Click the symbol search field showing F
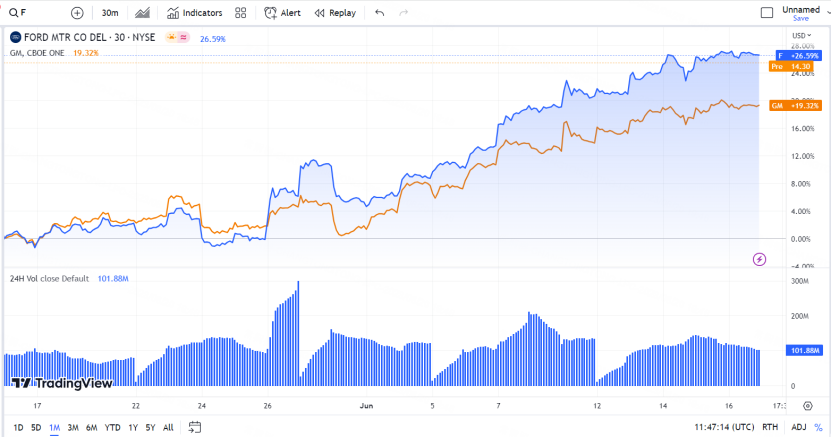Image resolution: width=831 pixels, height=437 pixels. [x=30, y=13]
